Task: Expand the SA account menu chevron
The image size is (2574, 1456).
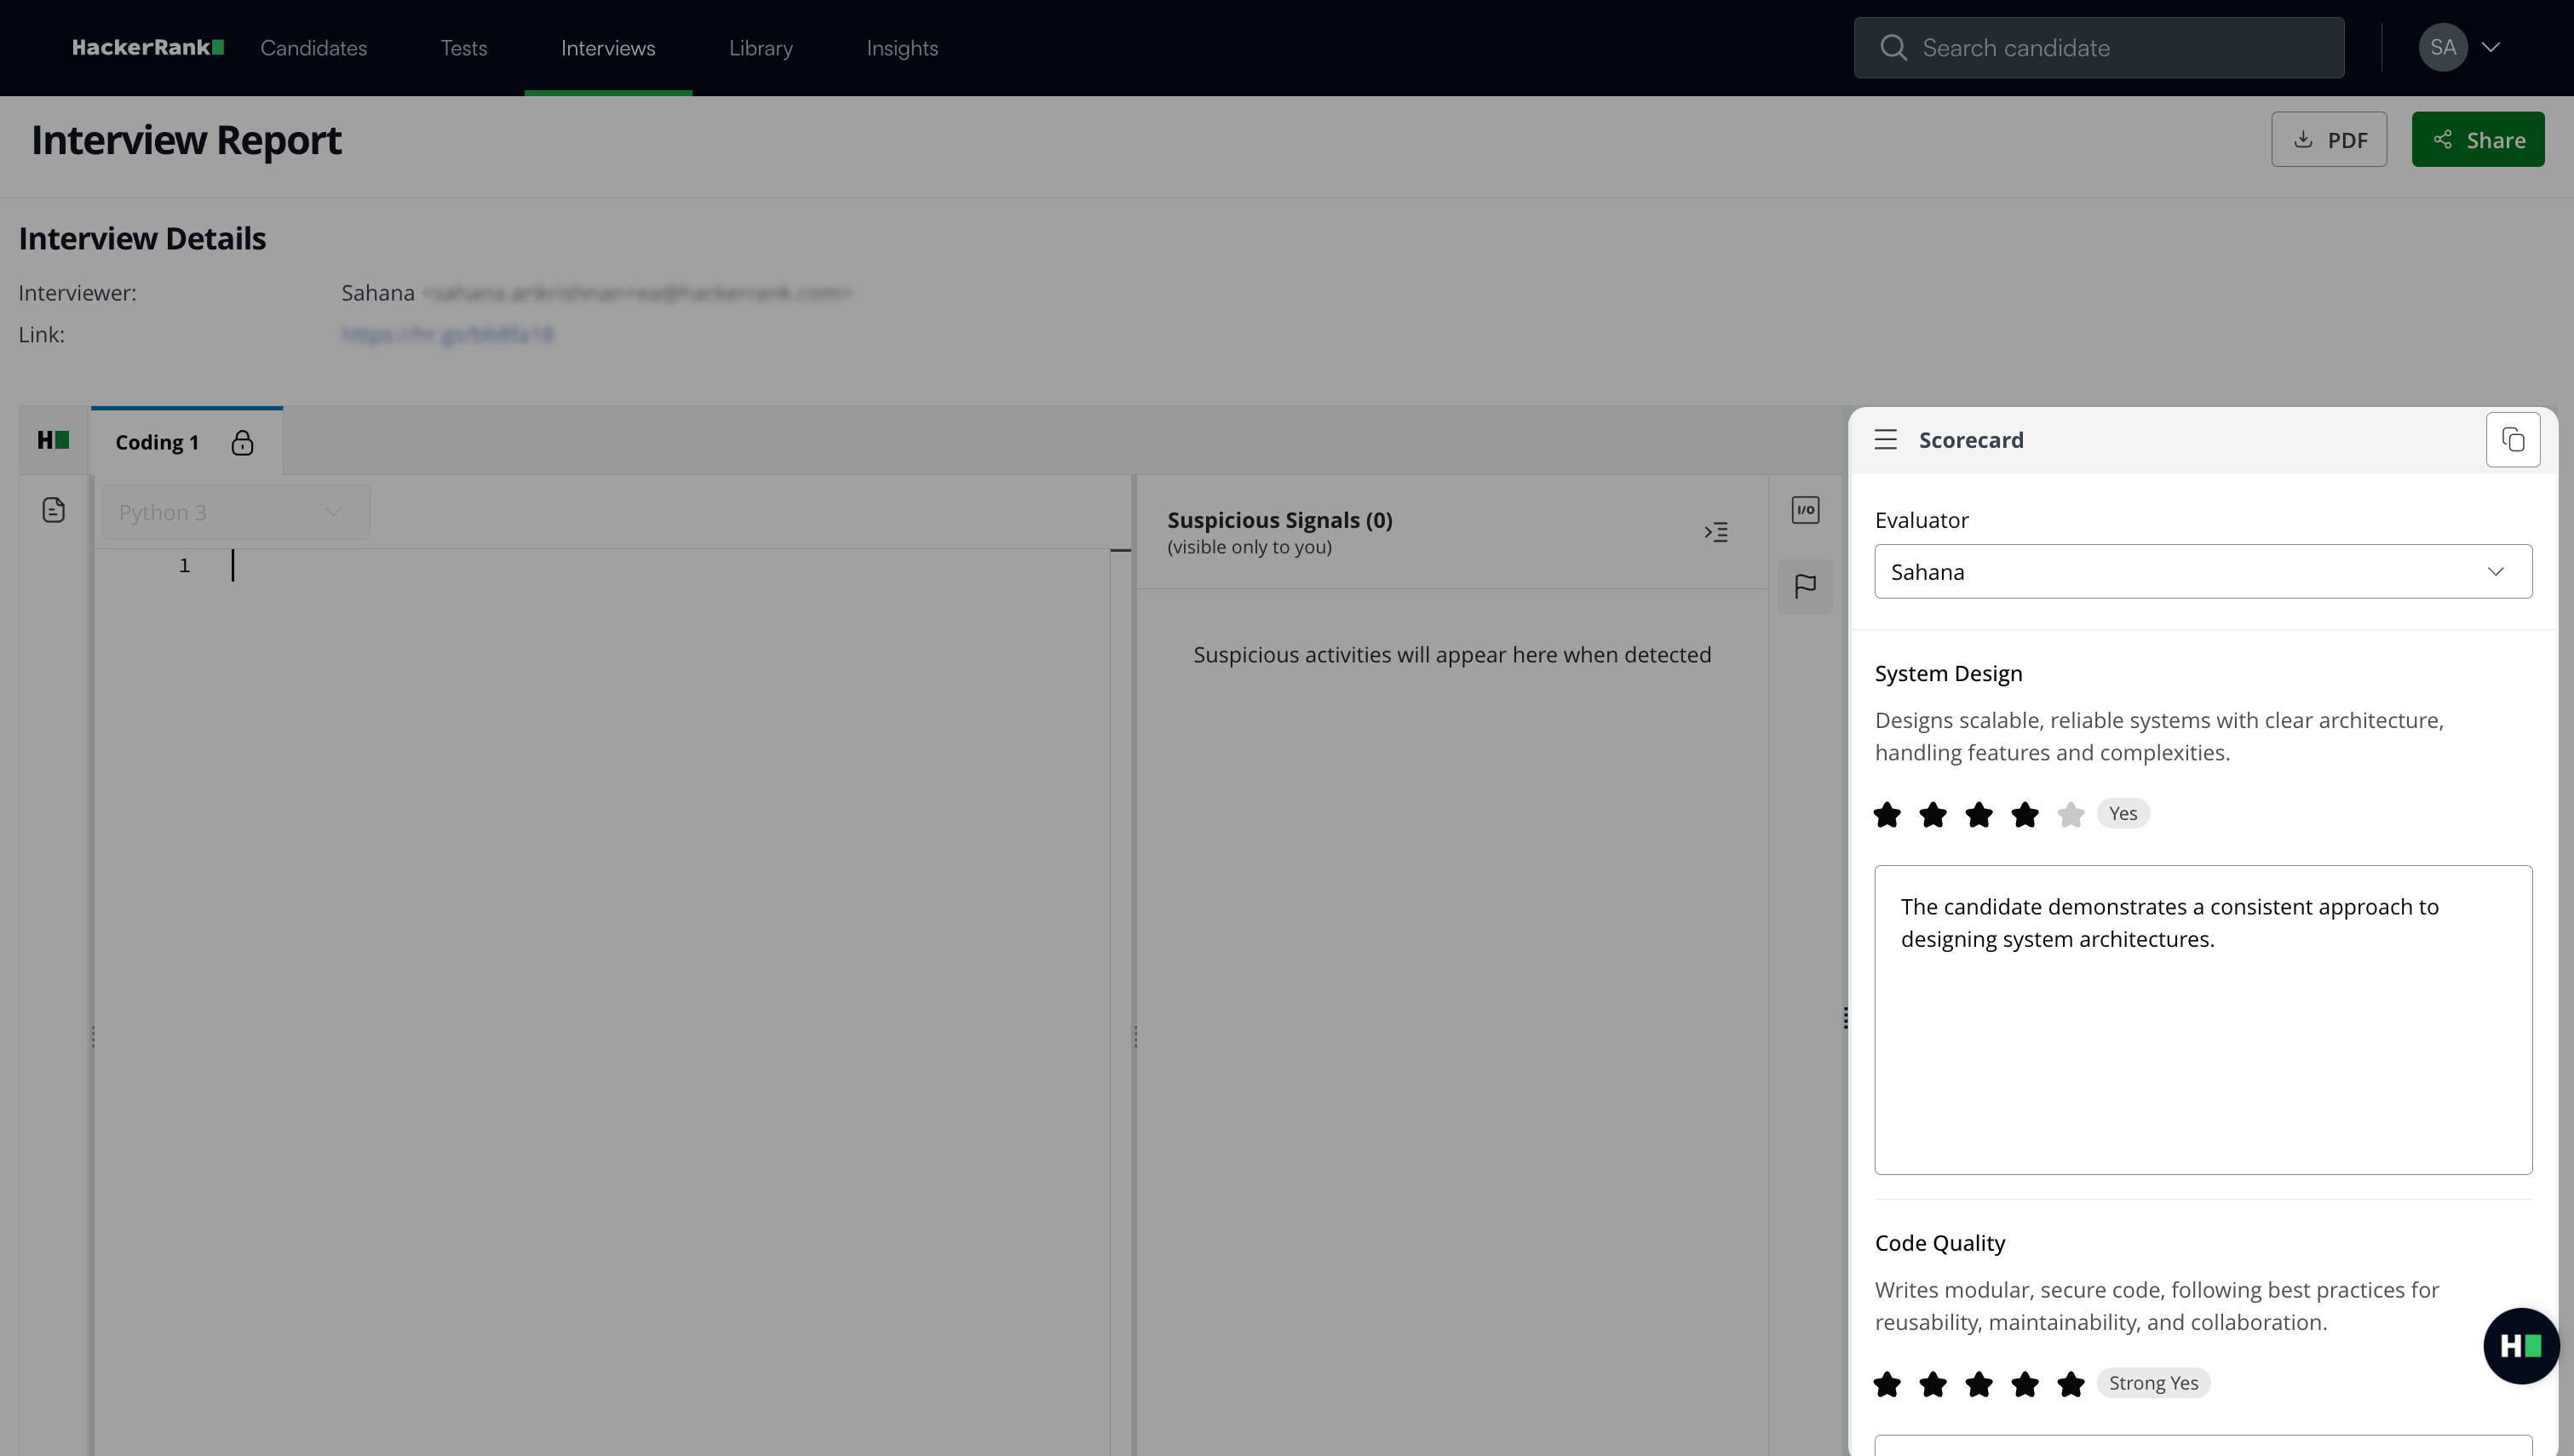Action: [2491, 47]
